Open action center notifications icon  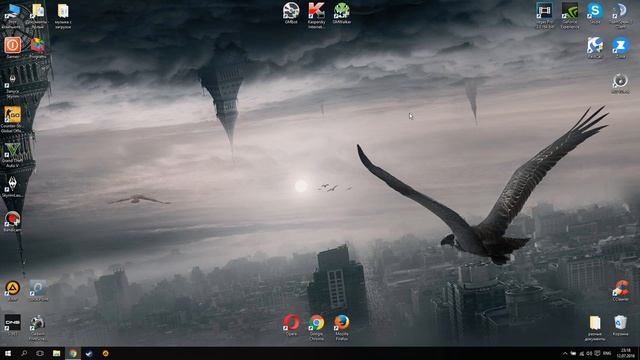click(x=597, y=353)
